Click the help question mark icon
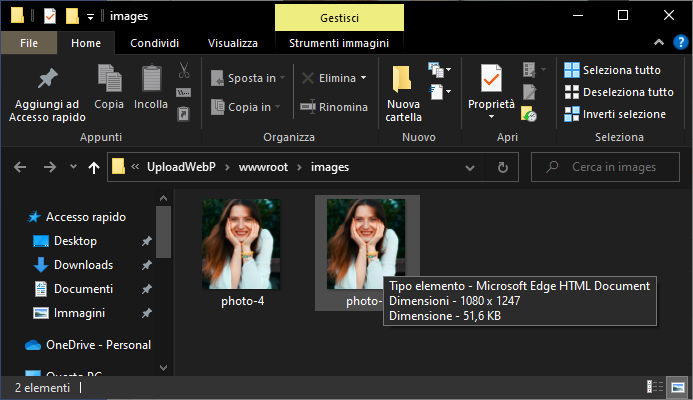The height and width of the screenshot is (400, 693). [680, 42]
